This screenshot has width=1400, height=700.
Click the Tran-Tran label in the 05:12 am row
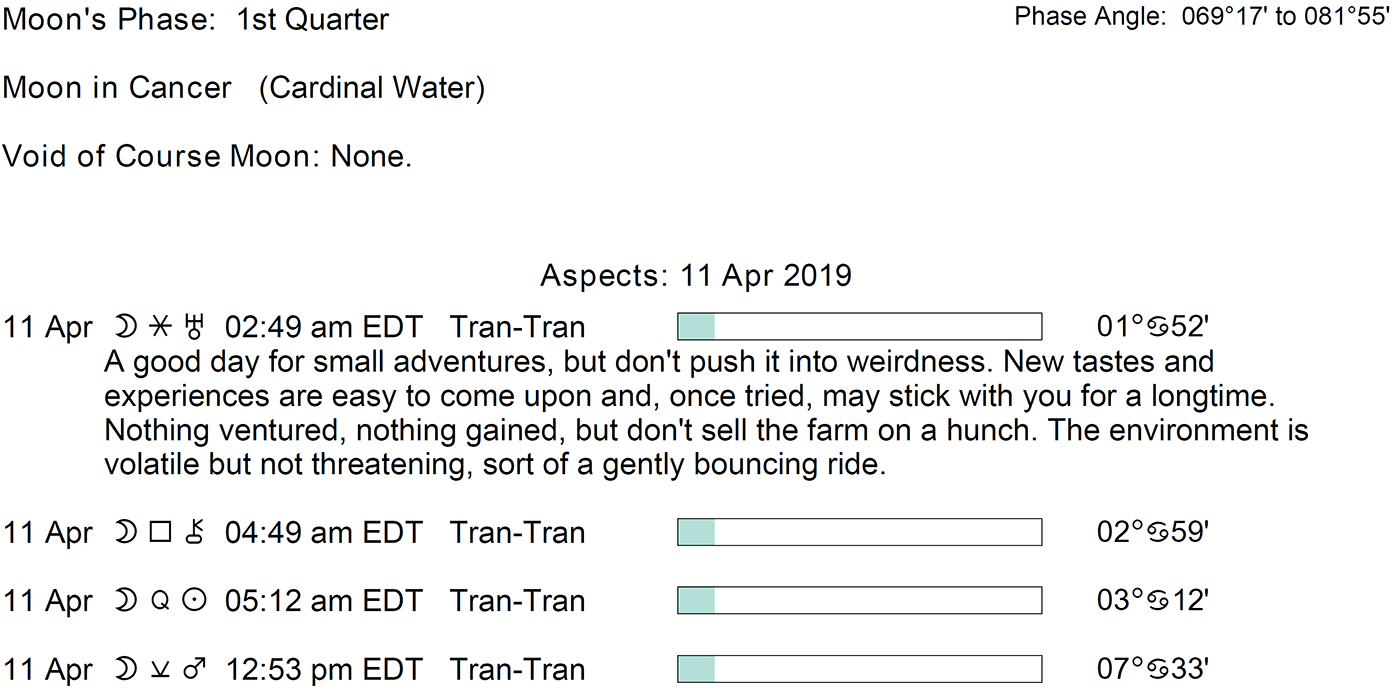point(517,601)
